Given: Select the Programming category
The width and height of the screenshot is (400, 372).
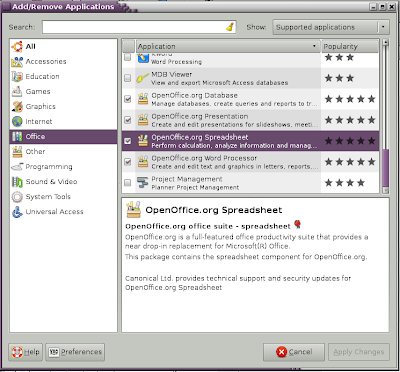Looking at the screenshot, I should [63, 167].
